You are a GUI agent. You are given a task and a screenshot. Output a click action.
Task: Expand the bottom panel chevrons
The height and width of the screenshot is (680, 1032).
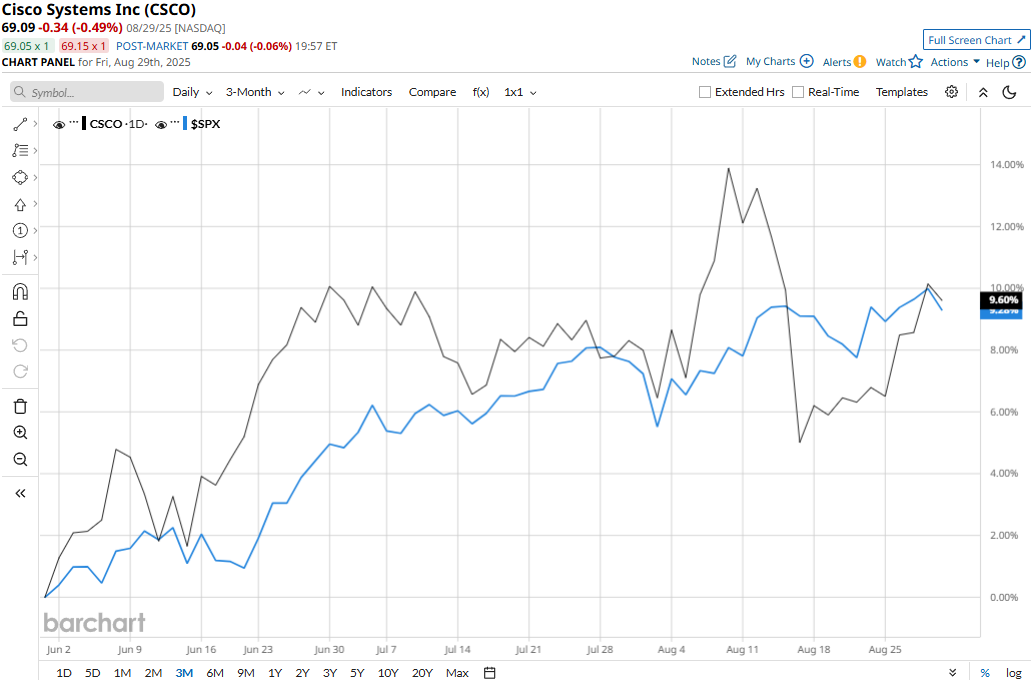(952, 673)
